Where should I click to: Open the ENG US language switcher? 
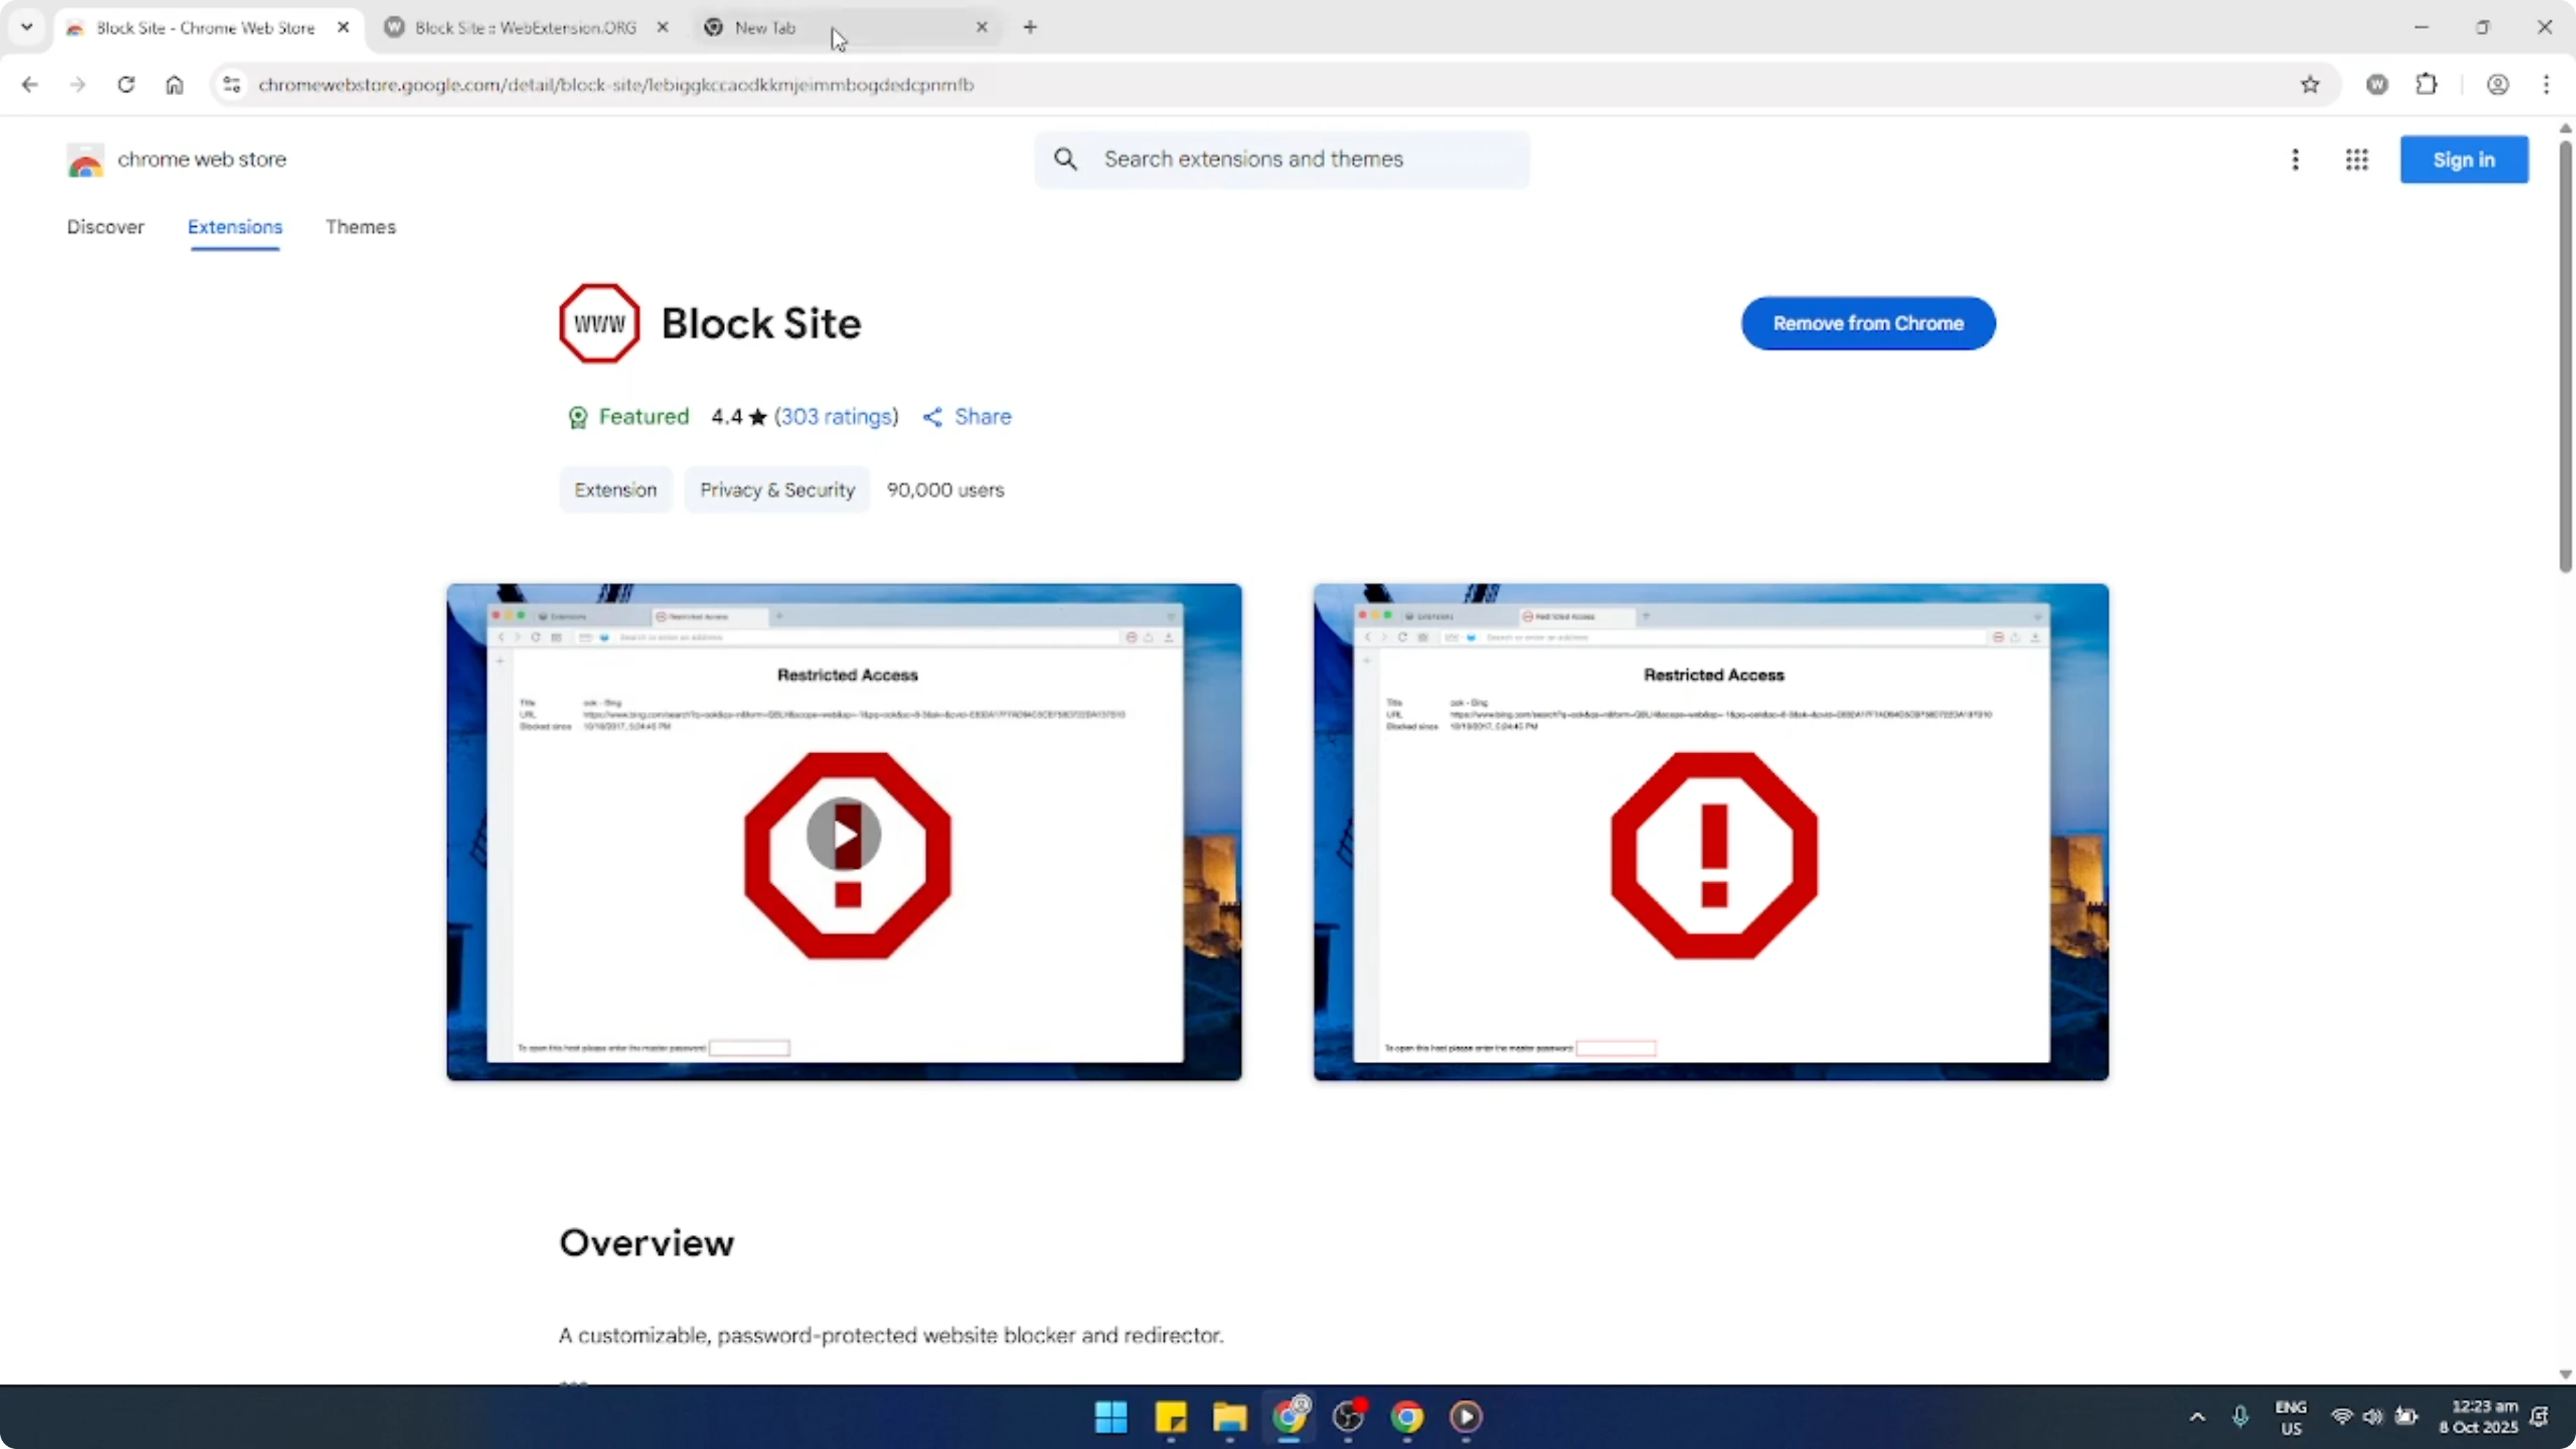coord(2291,1417)
